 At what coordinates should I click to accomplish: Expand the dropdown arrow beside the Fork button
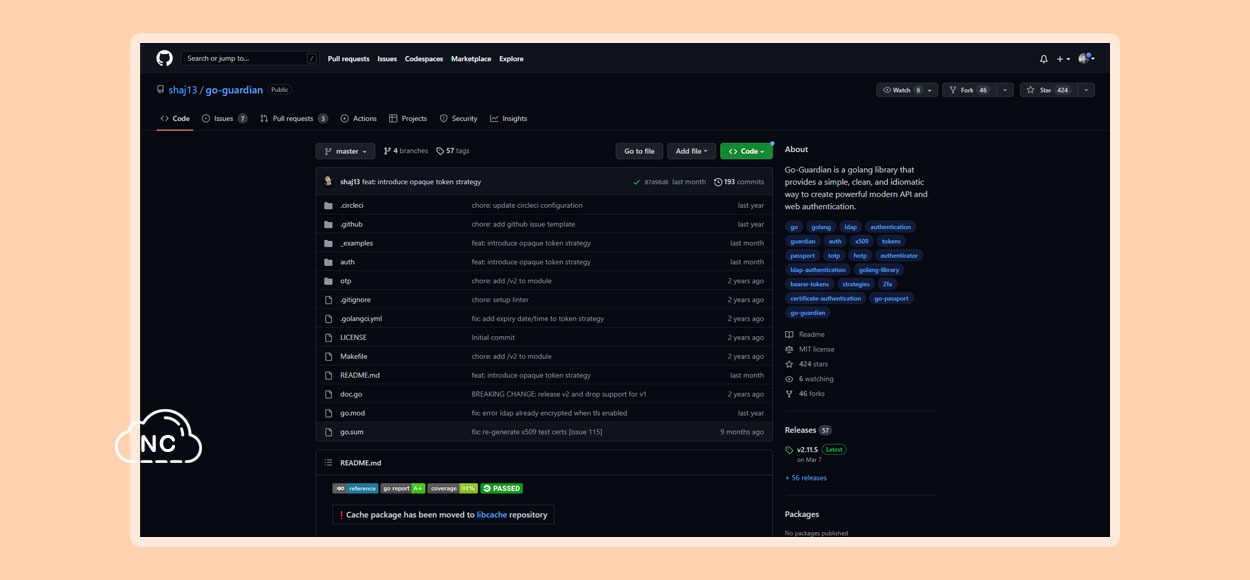tap(1005, 90)
